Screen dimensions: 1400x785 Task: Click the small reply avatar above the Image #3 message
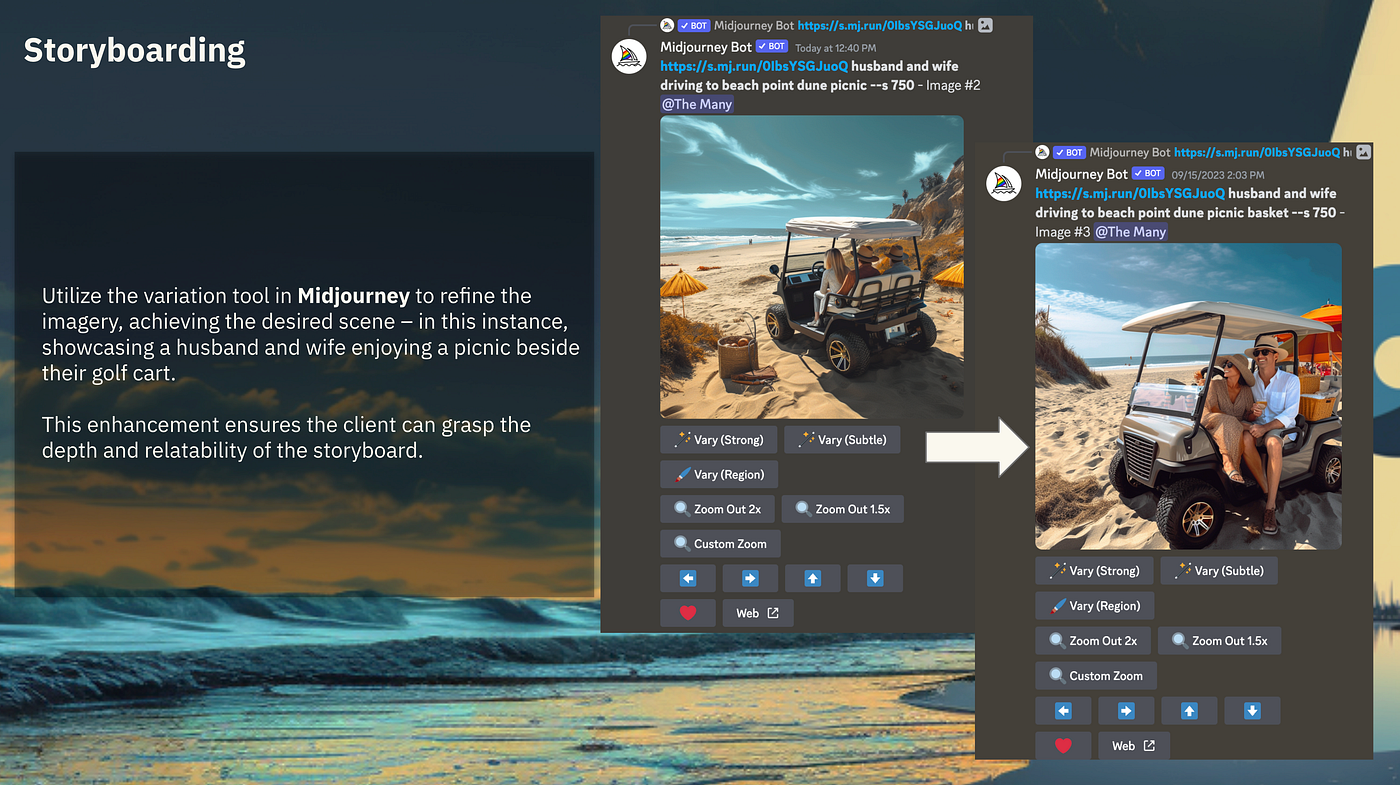coord(1042,152)
